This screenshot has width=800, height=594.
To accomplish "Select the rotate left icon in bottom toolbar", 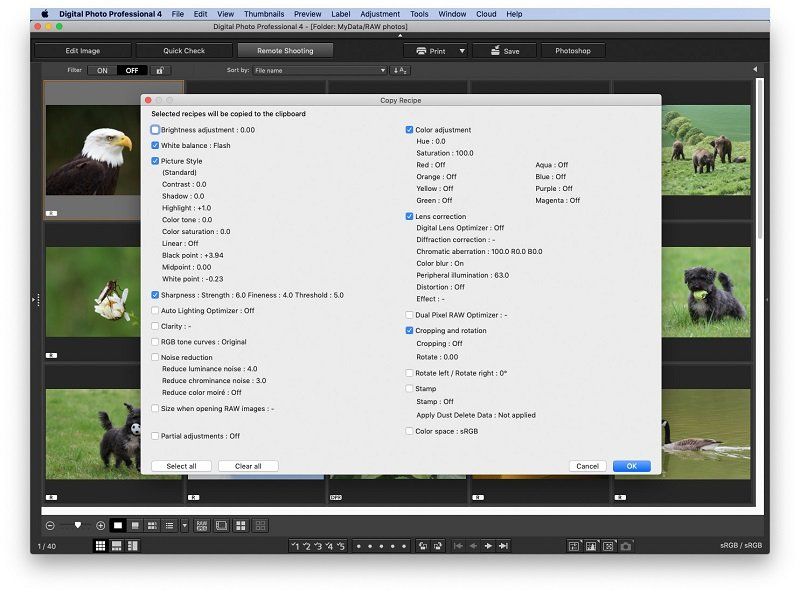I will (424, 548).
